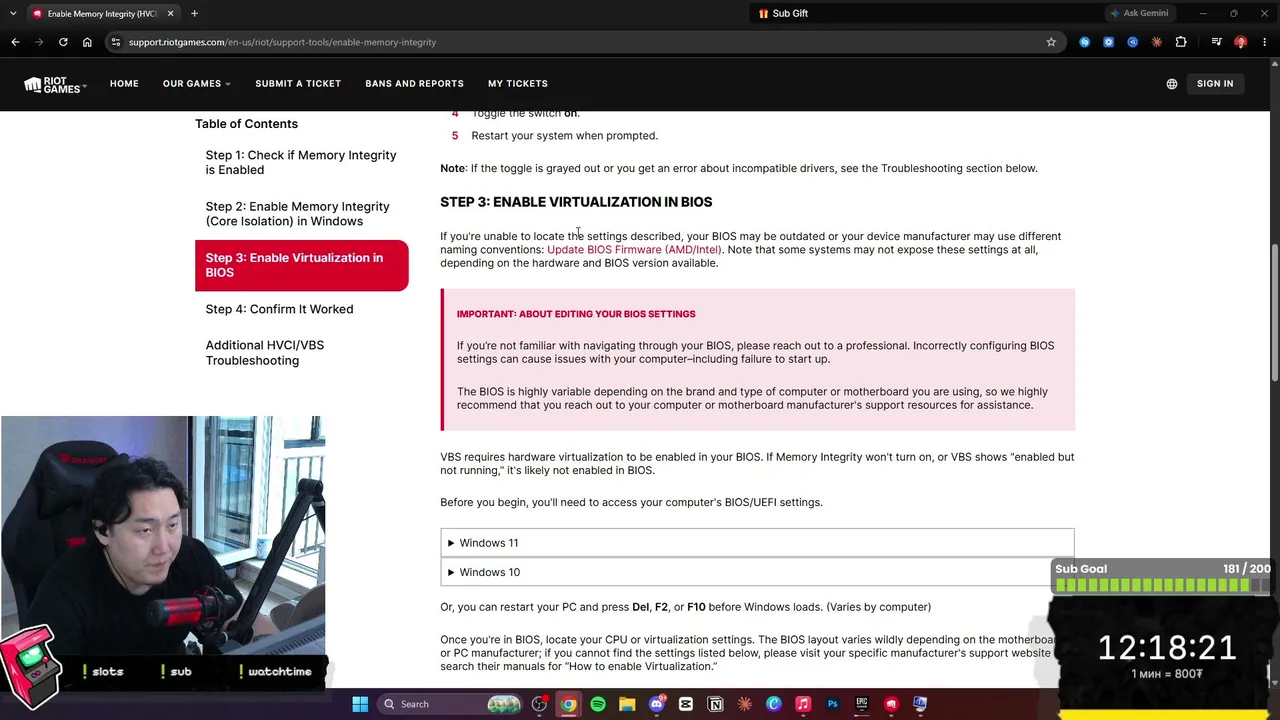Switch to Google Chrome in the taskbar

click(568, 704)
